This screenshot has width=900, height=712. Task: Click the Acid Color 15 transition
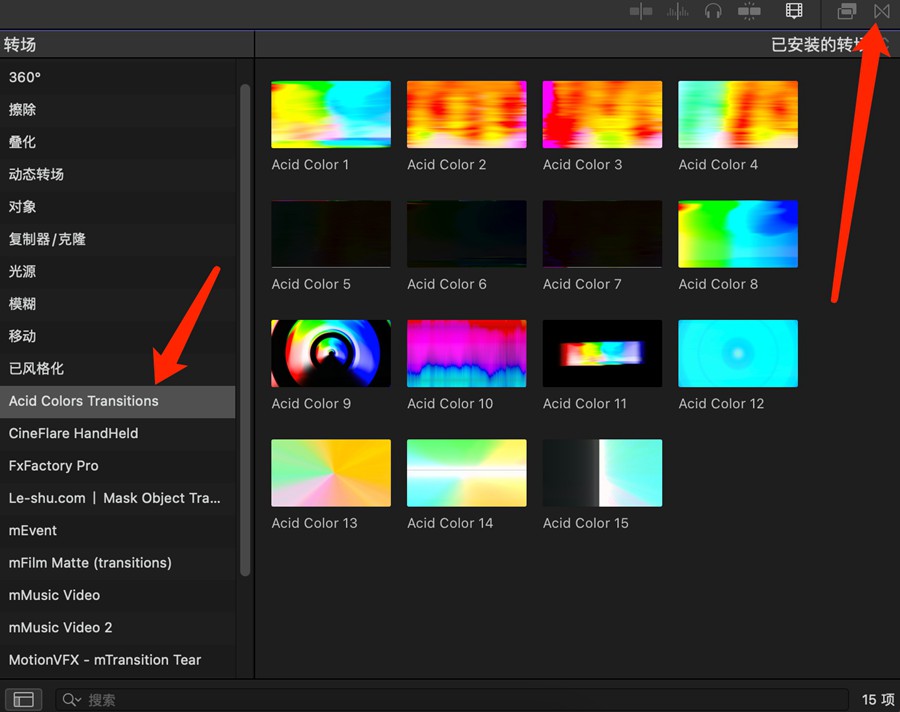[601, 473]
